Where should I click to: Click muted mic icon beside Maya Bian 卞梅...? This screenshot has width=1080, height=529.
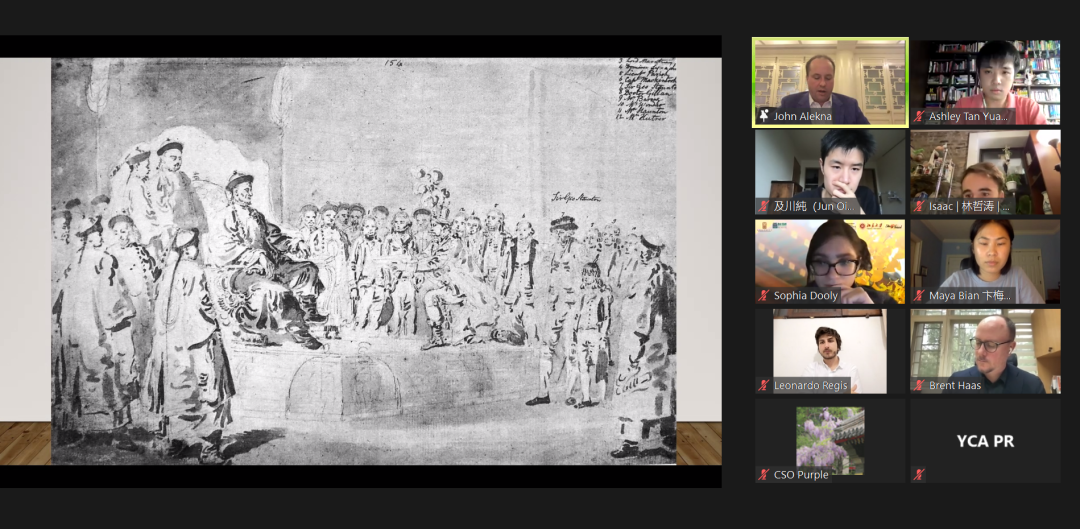pos(919,295)
